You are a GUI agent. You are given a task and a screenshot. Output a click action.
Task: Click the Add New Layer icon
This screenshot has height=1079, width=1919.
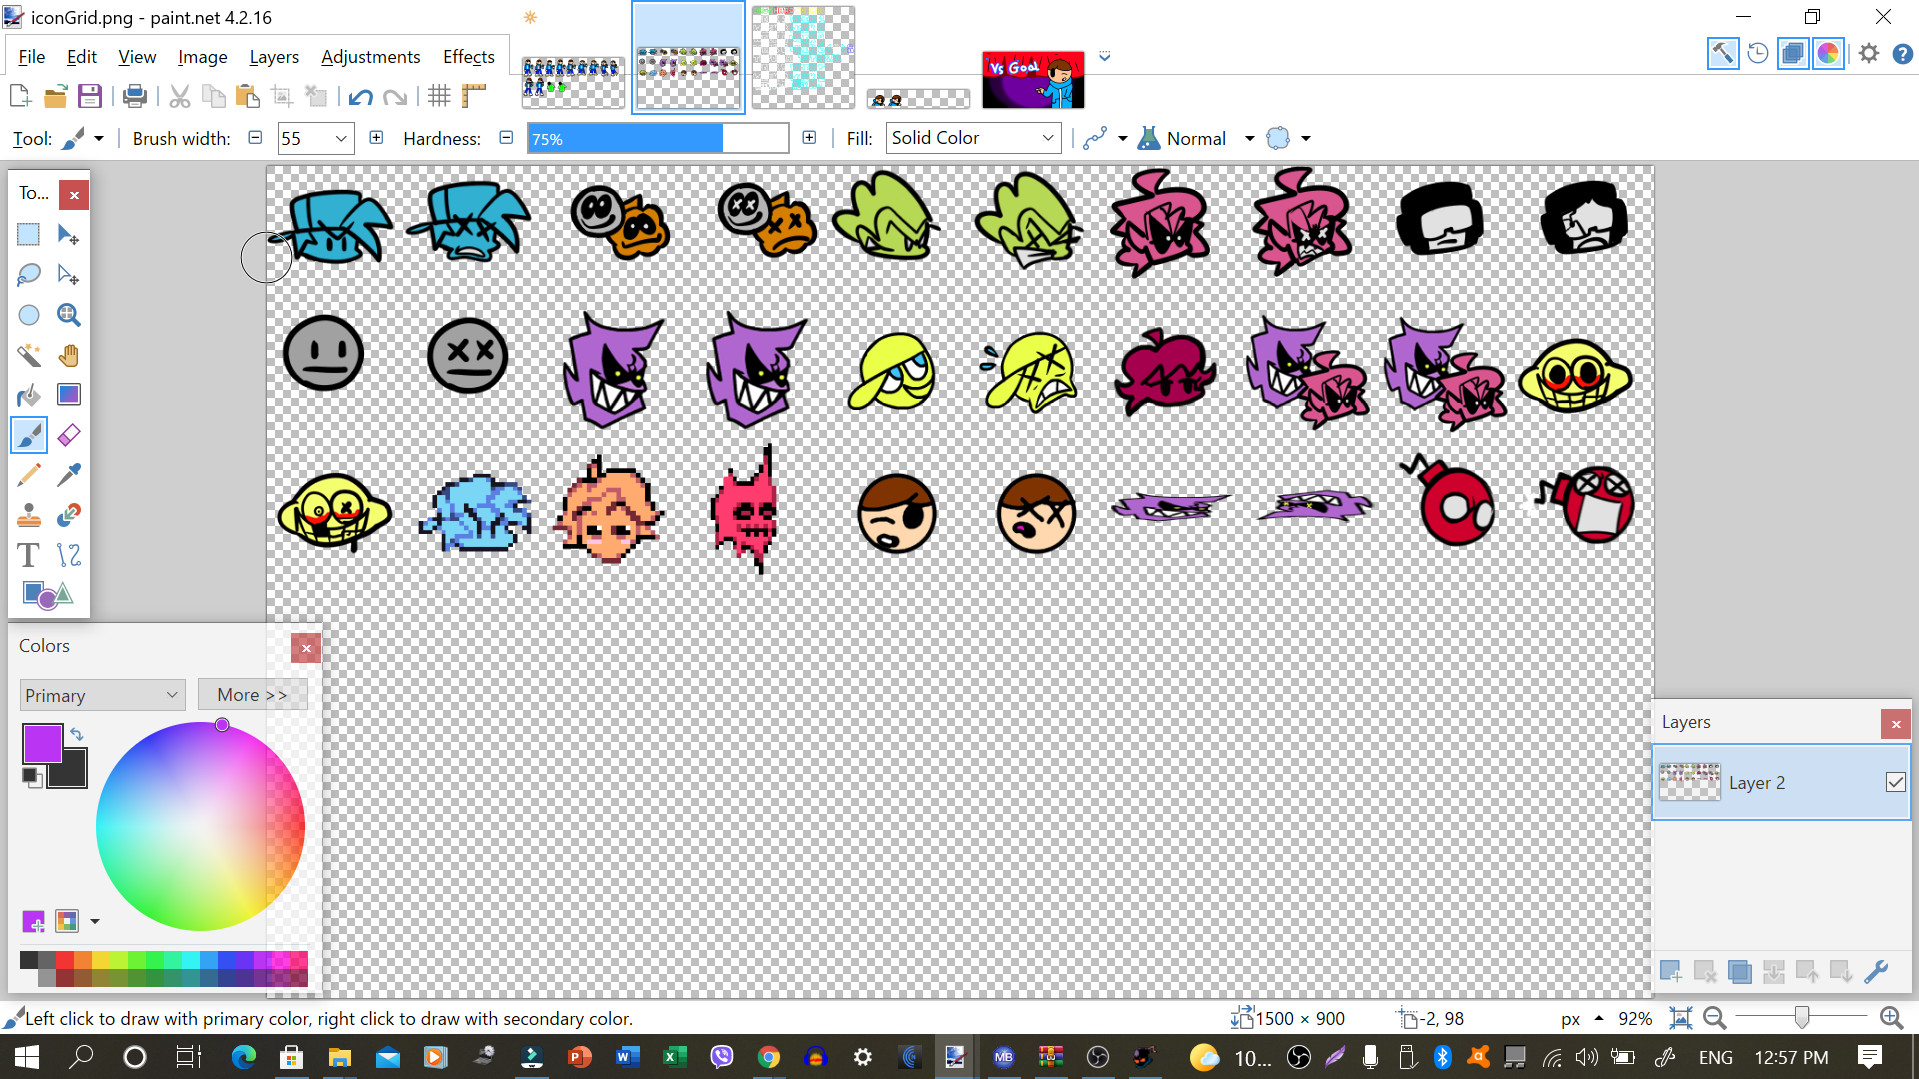click(x=1670, y=971)
